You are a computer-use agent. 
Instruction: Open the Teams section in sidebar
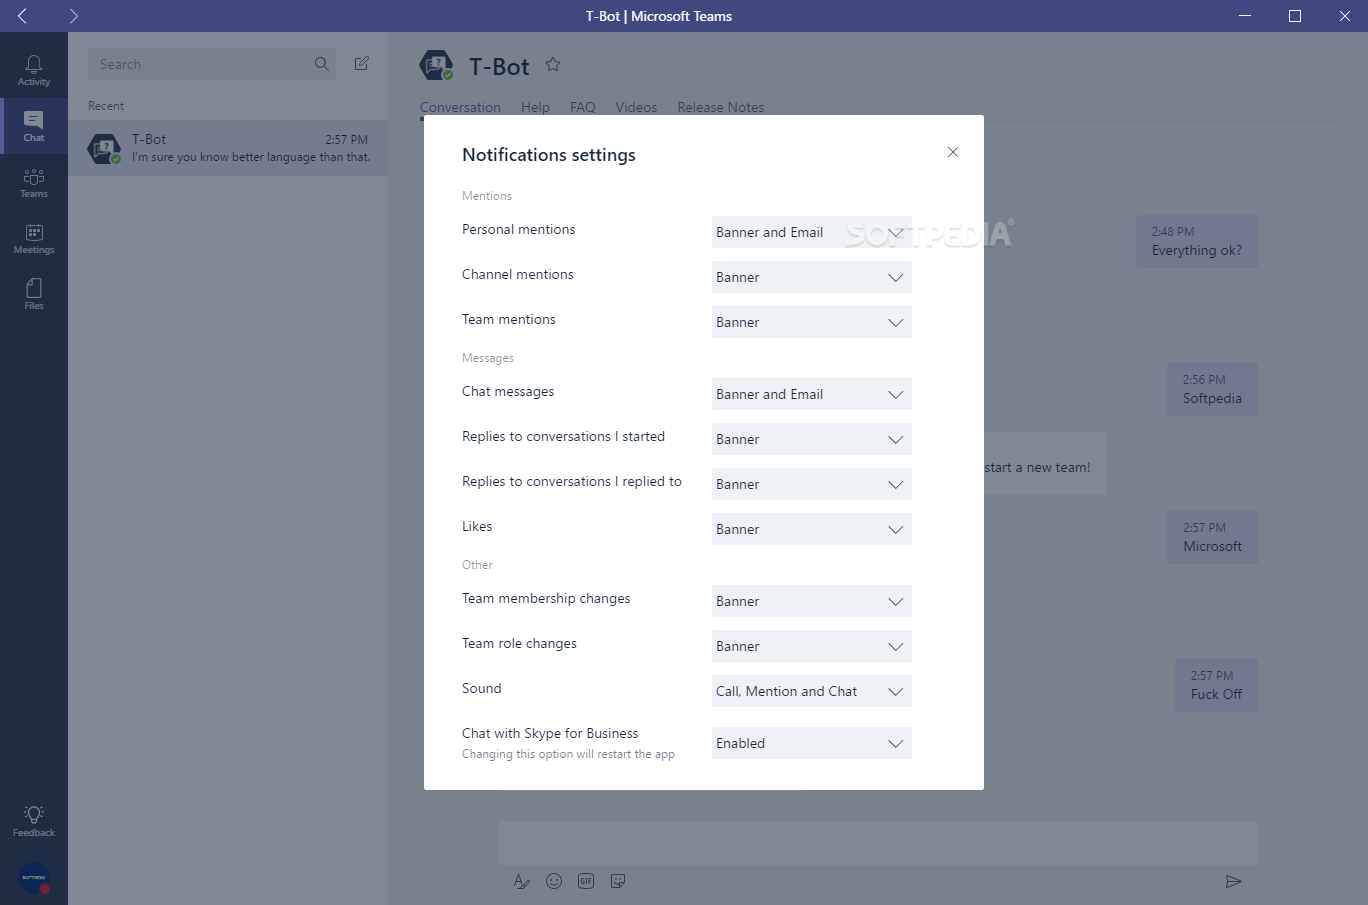34,182
